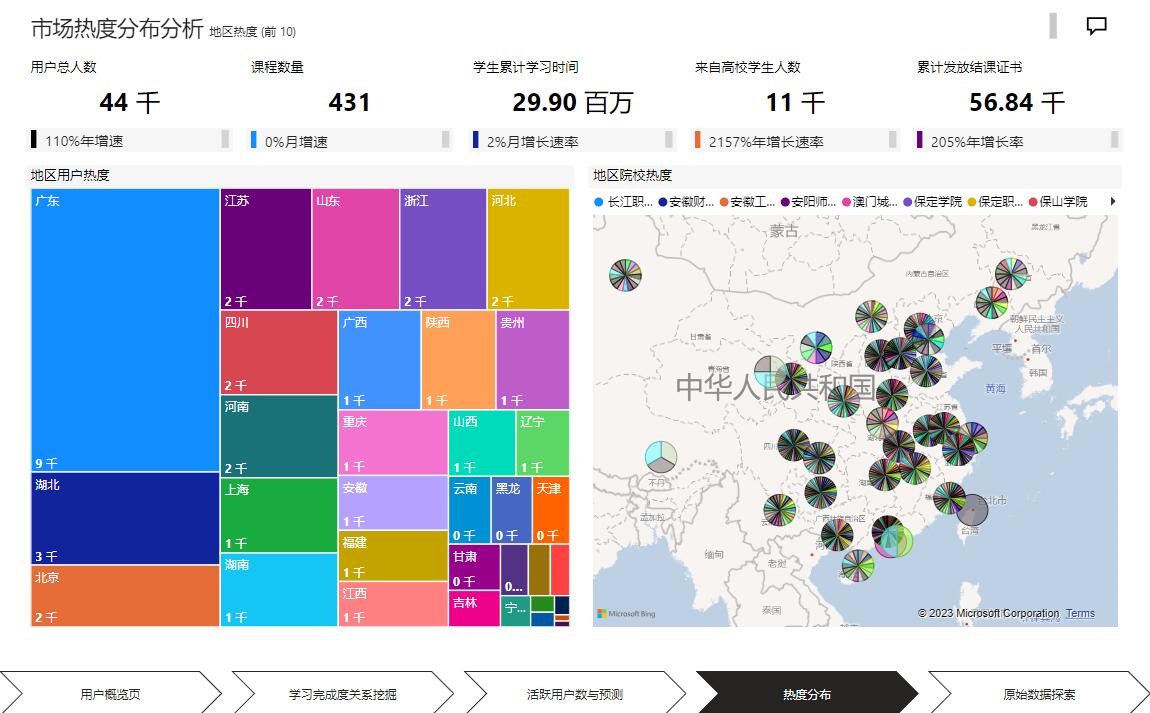Open the Terms link on map
1150x713 pixels.
(1080, 613)
